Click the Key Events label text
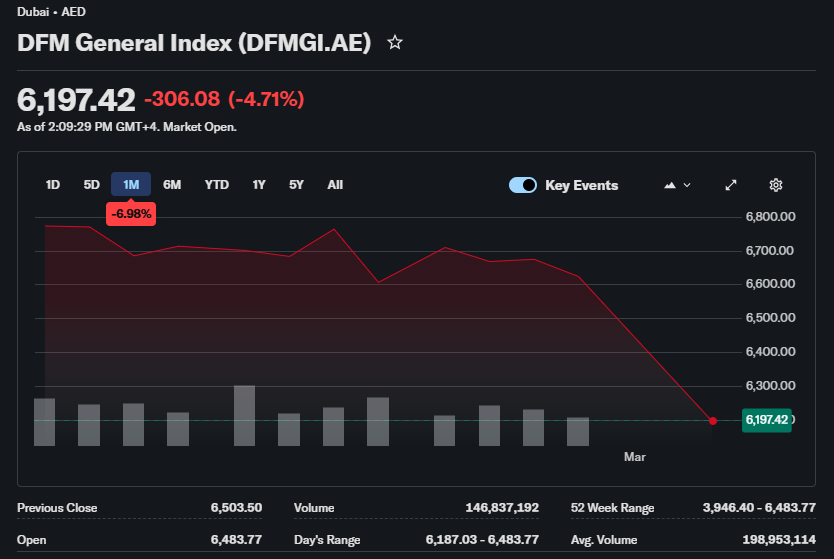 581,185
